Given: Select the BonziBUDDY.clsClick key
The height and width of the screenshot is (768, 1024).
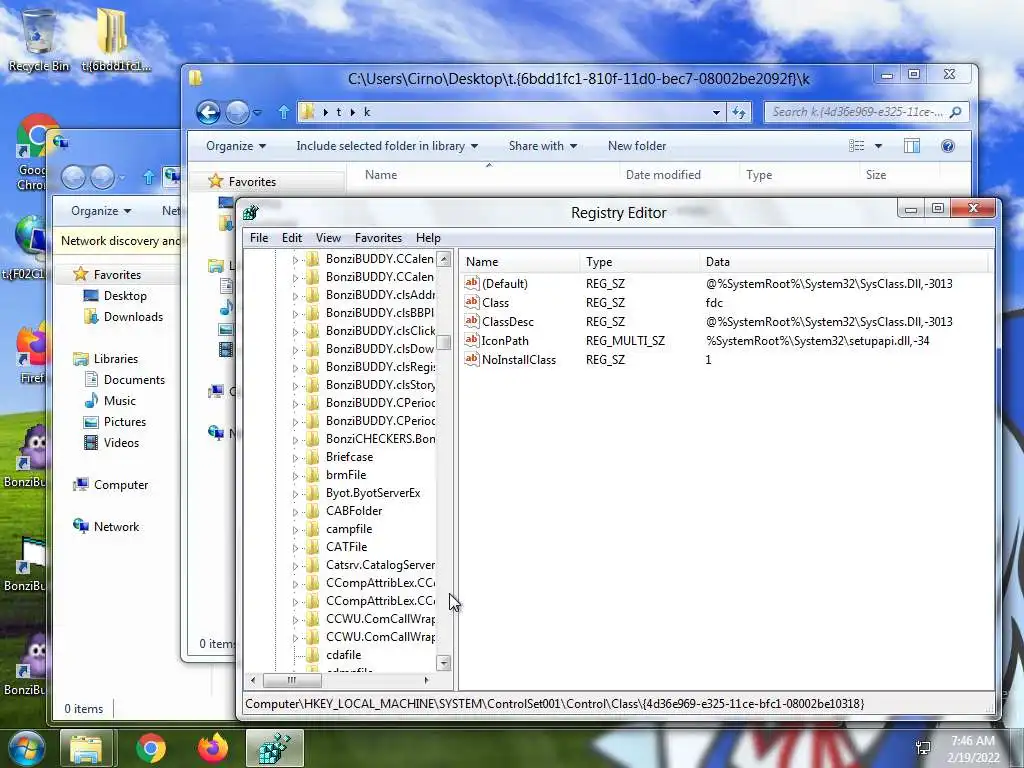Looking at the screenshot, I should tap(380, 330).
